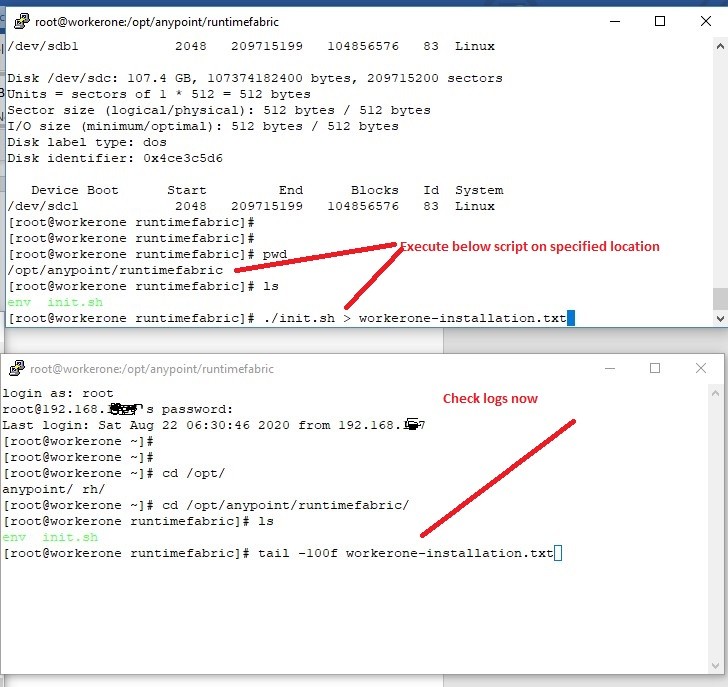Maximize the top terminal window

(660, 21)
